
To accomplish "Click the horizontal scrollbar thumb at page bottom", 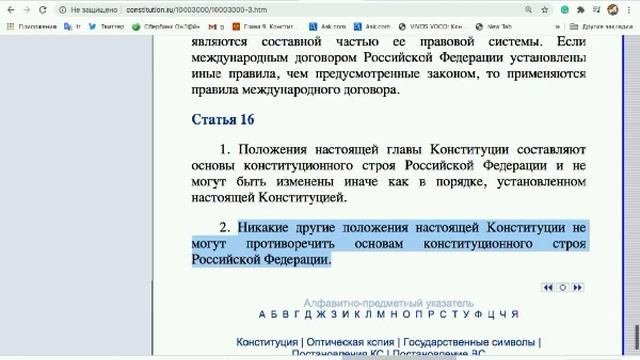I will pos(399,358).
